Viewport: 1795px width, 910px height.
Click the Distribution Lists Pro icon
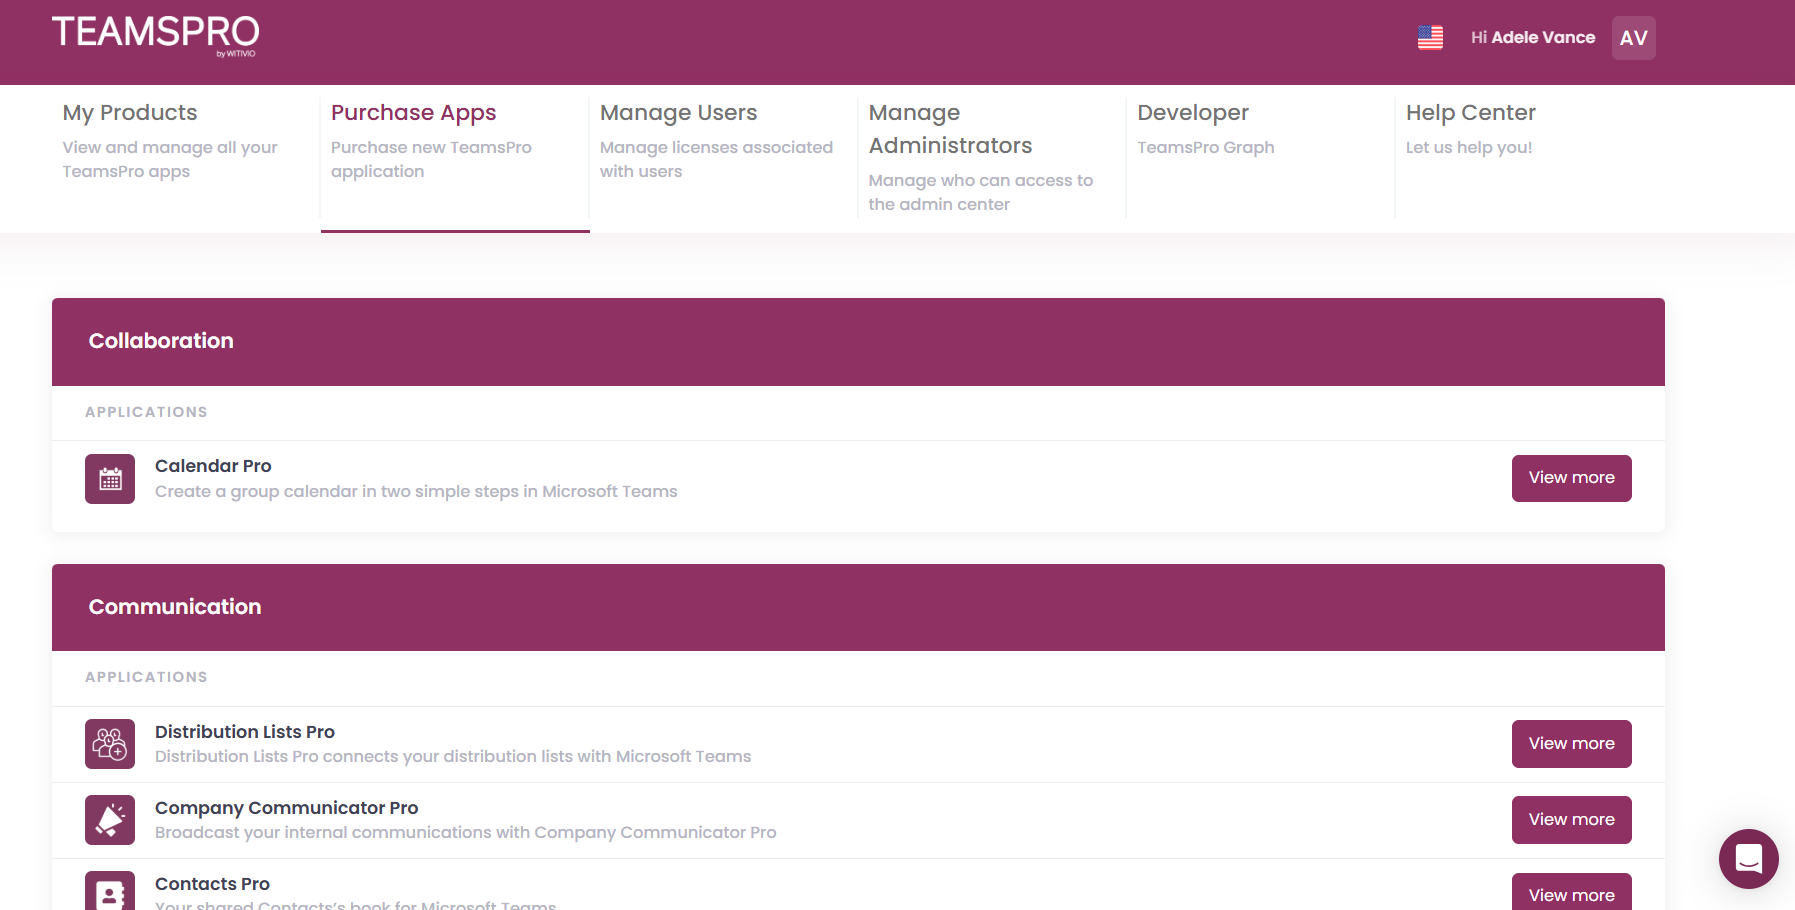pyautogui.click(x=110, y=744)
